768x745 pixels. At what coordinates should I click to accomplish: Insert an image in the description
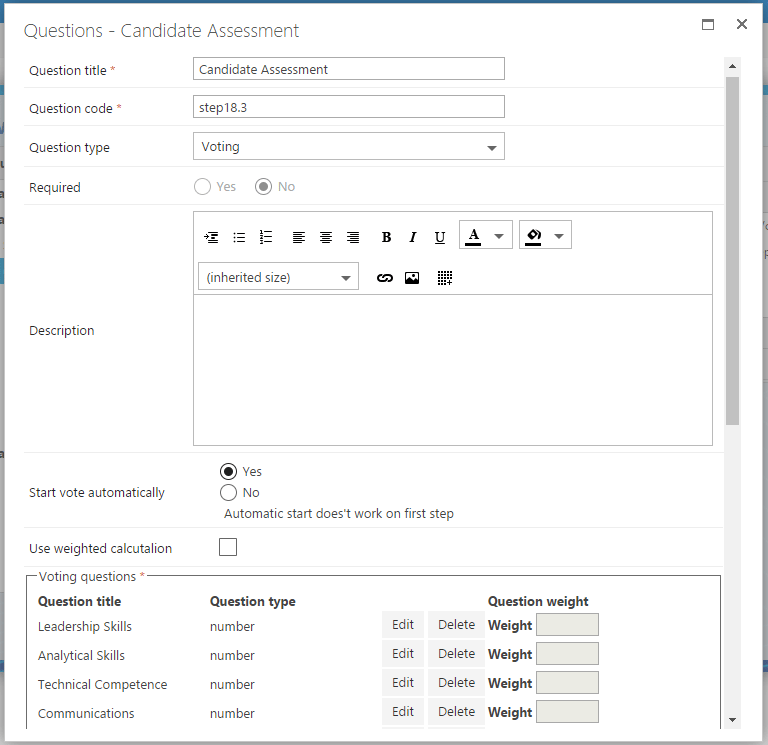(412, 278)
